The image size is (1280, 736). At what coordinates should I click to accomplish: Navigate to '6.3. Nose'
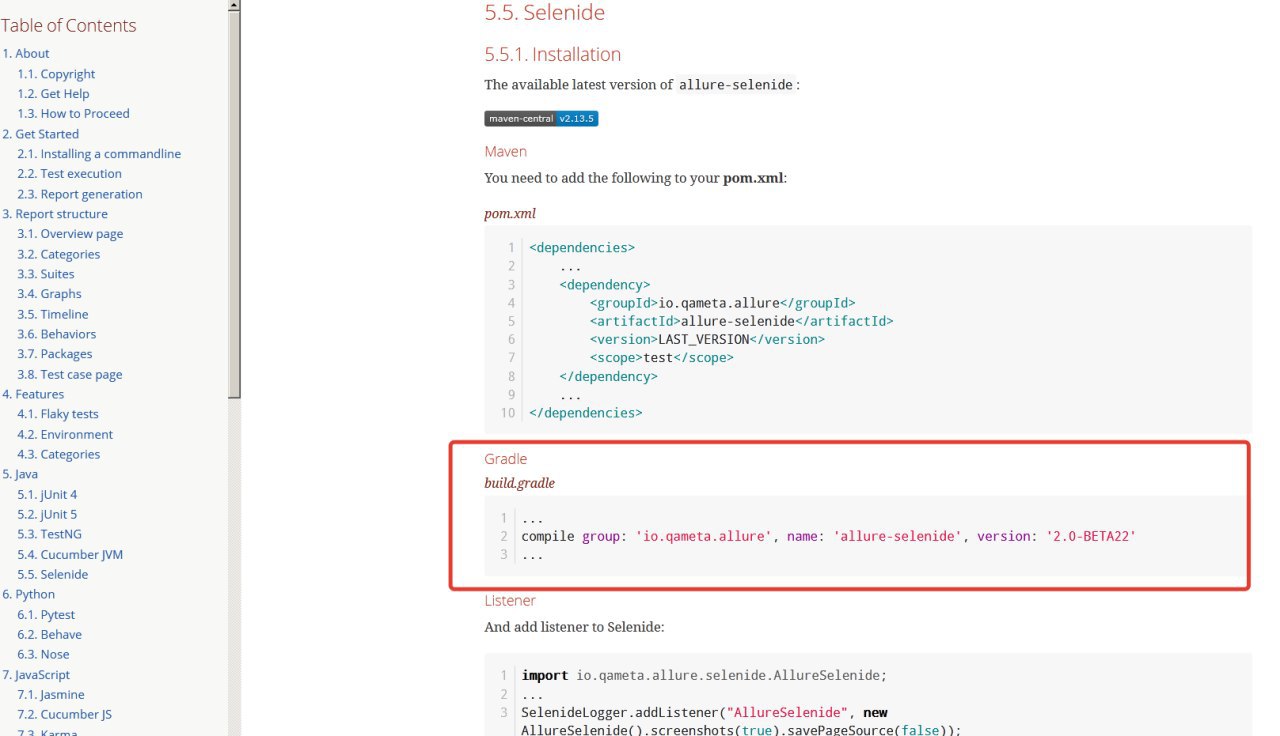pos(43,654)
